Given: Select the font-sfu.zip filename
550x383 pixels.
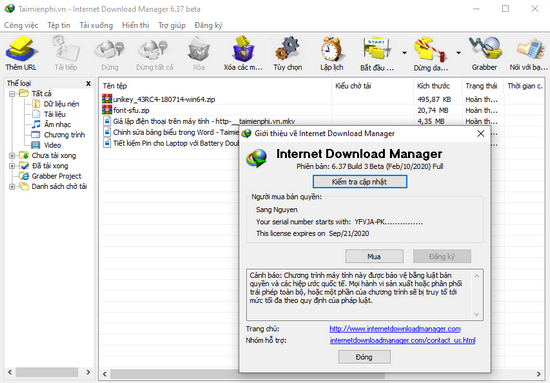Looking at the screenshot, I should pyautogui.click(x=131, y=110).
